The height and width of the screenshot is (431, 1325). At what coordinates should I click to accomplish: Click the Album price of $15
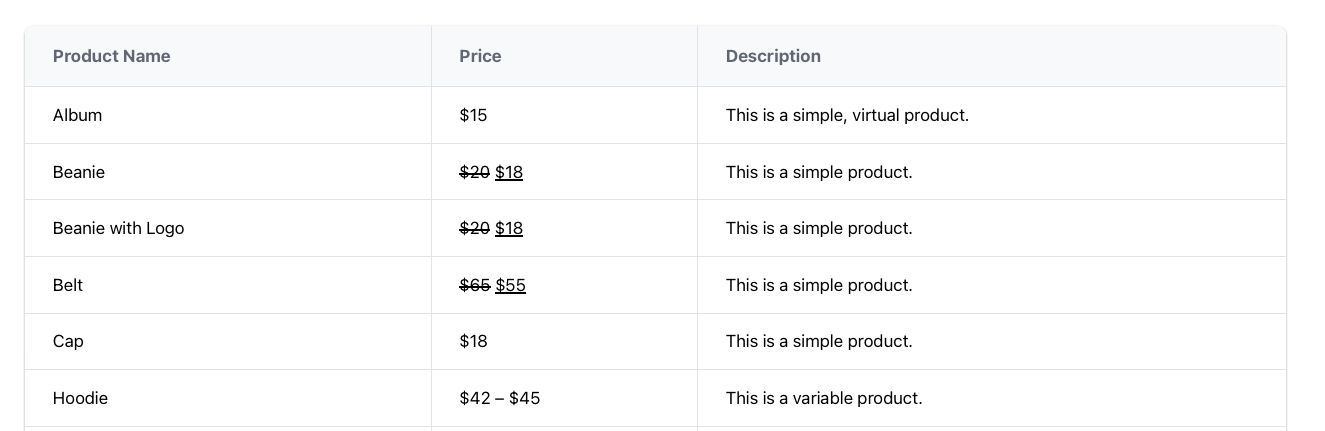coord(473,115)
